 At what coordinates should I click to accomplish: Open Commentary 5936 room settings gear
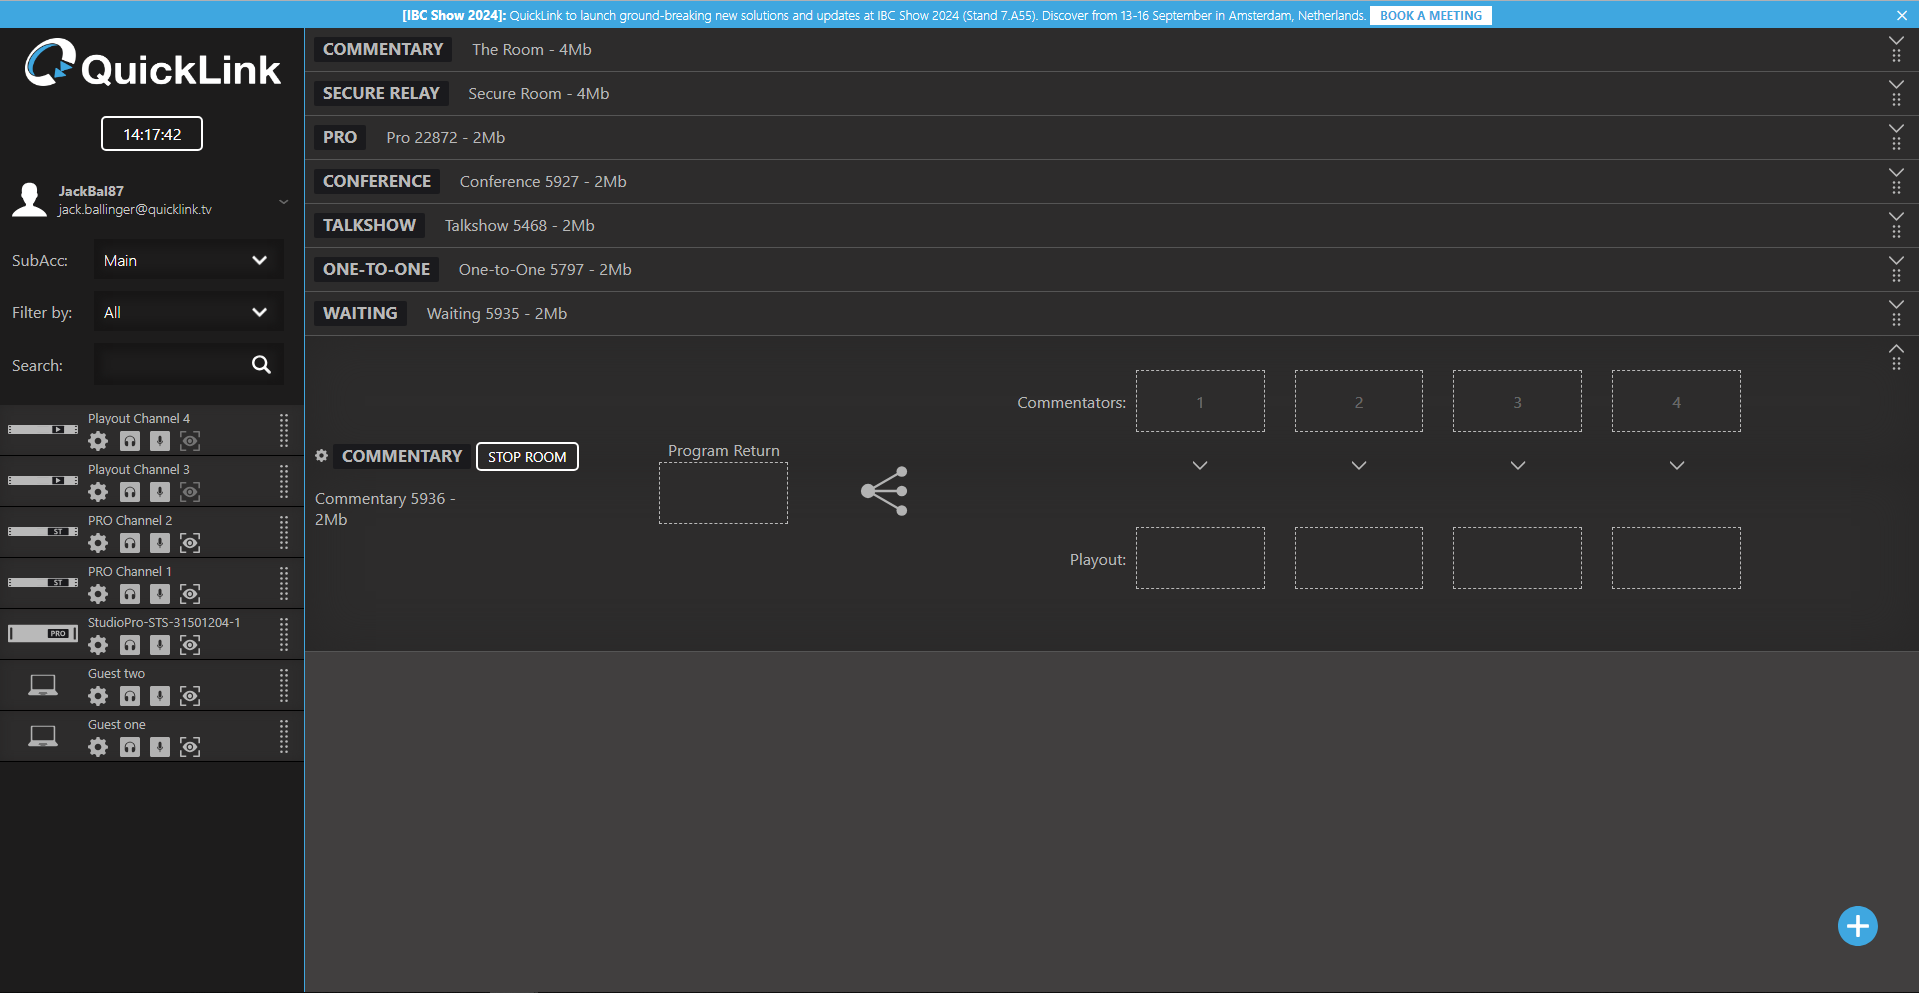point(322,456)
